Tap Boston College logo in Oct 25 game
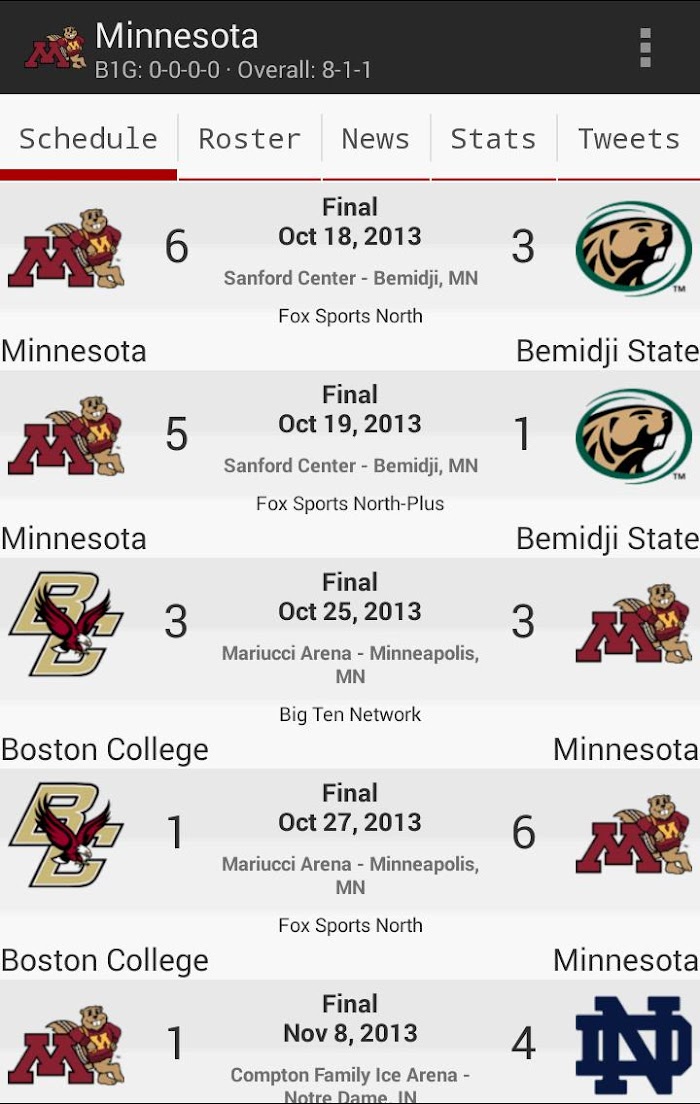The image size is (700, 1104). coord(66,623)
